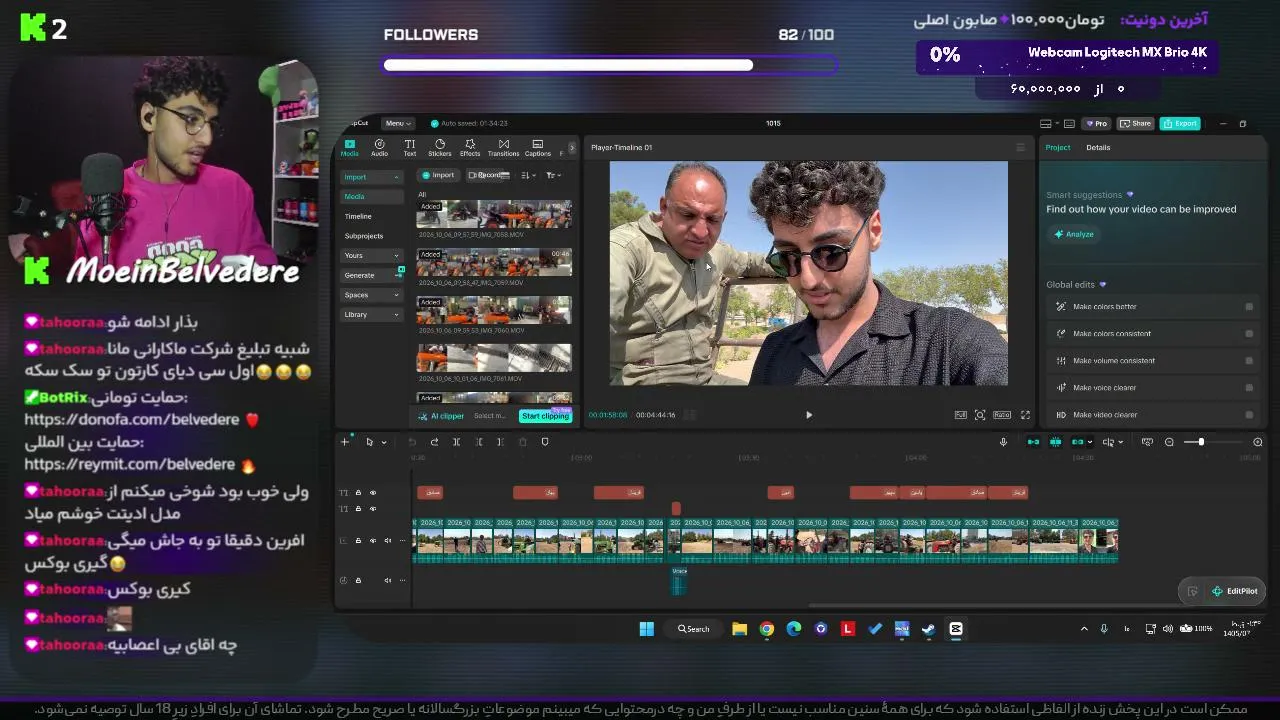
Task: Check the Make volume consistent checkbox
Action: click(x=1249, y=361)
